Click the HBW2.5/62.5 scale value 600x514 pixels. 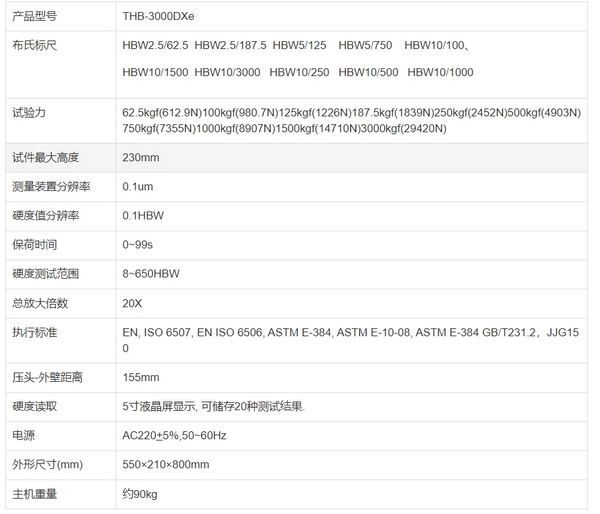tap(155, 46)
